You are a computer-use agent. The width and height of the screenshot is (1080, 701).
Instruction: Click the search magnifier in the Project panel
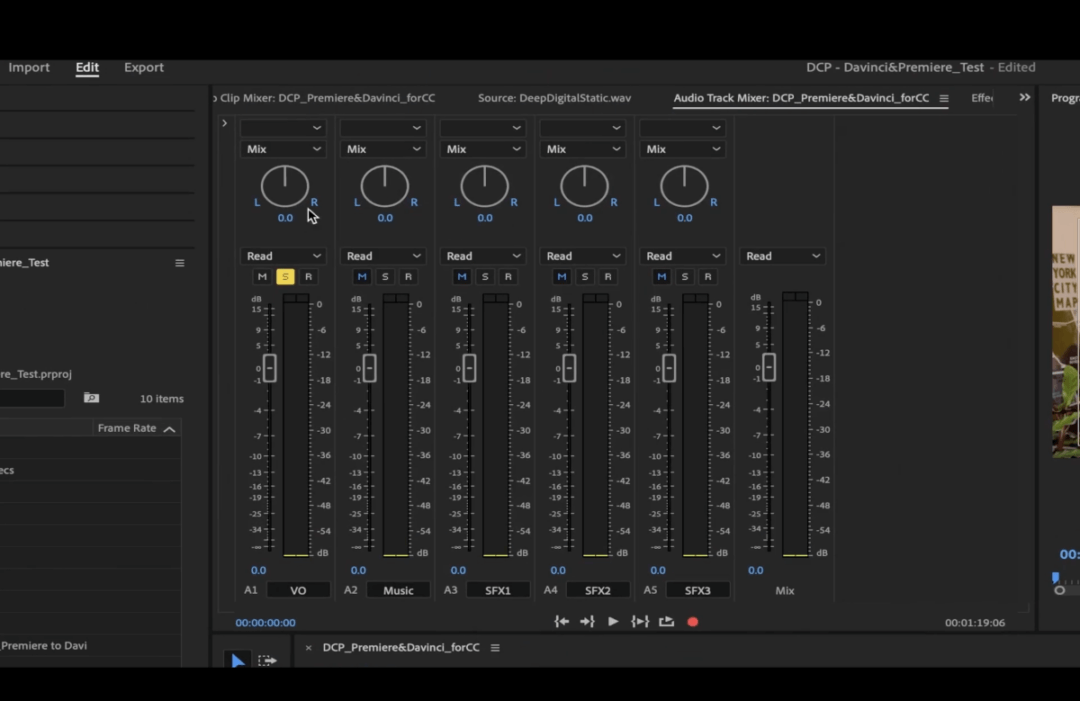(x=91, y=398)
